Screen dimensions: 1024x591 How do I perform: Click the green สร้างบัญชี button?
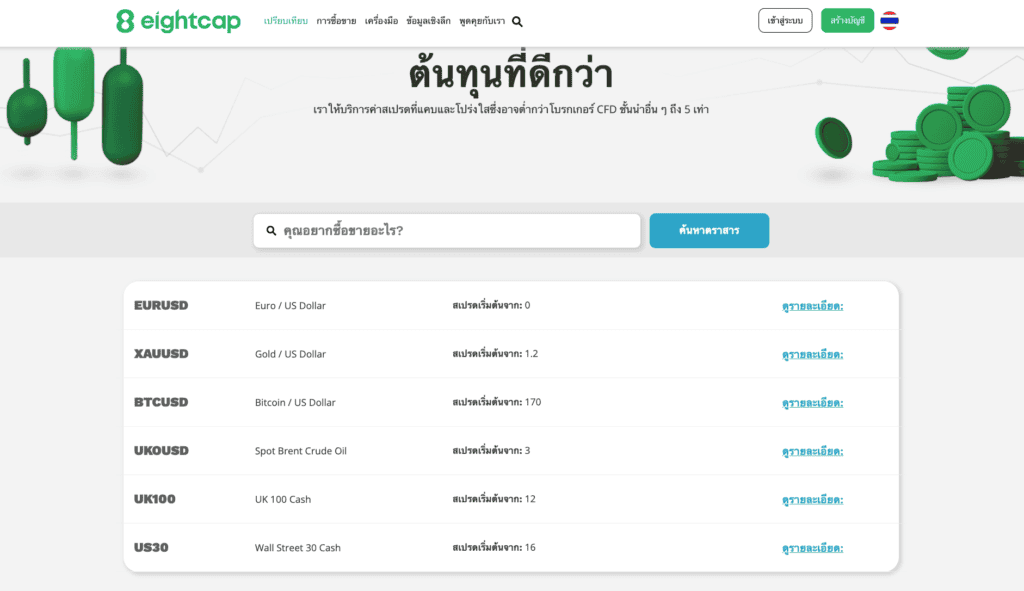click(847, 21)
